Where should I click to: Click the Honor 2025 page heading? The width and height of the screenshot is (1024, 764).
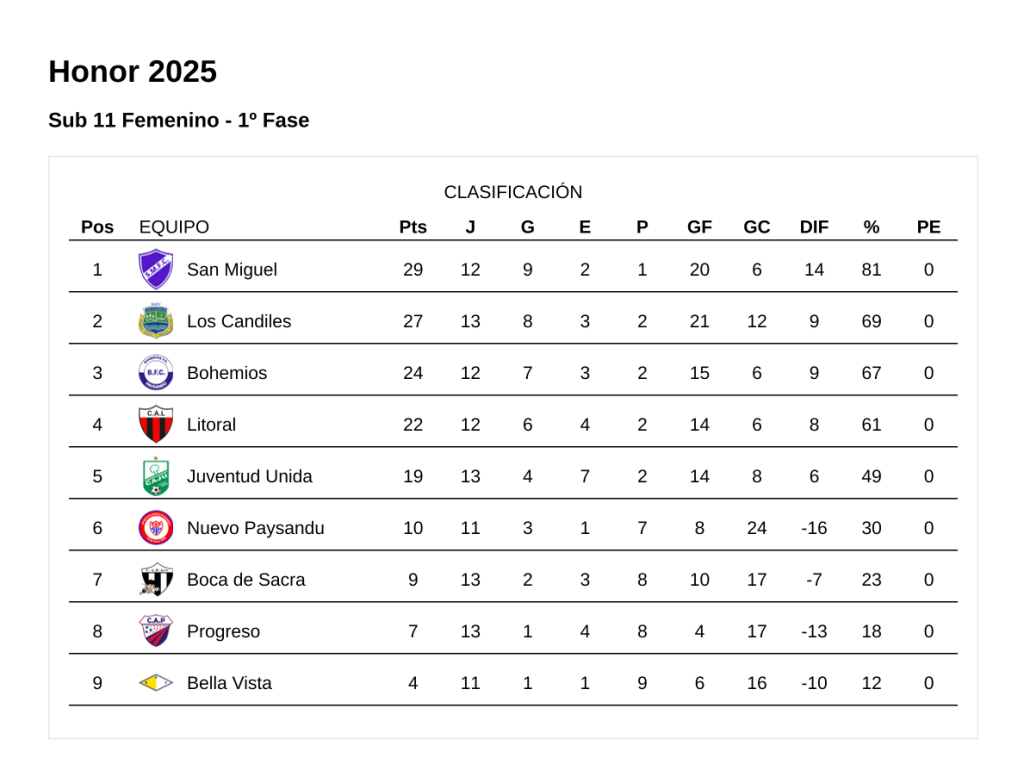pyautogui.click(x=132, y=72)
